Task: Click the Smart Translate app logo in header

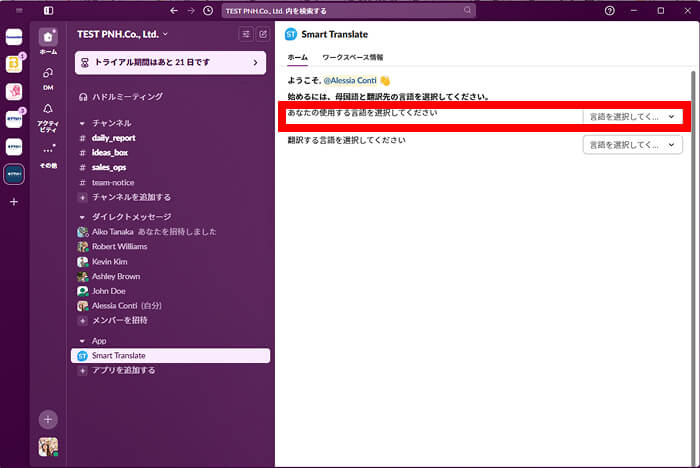Action: point(291,34)
